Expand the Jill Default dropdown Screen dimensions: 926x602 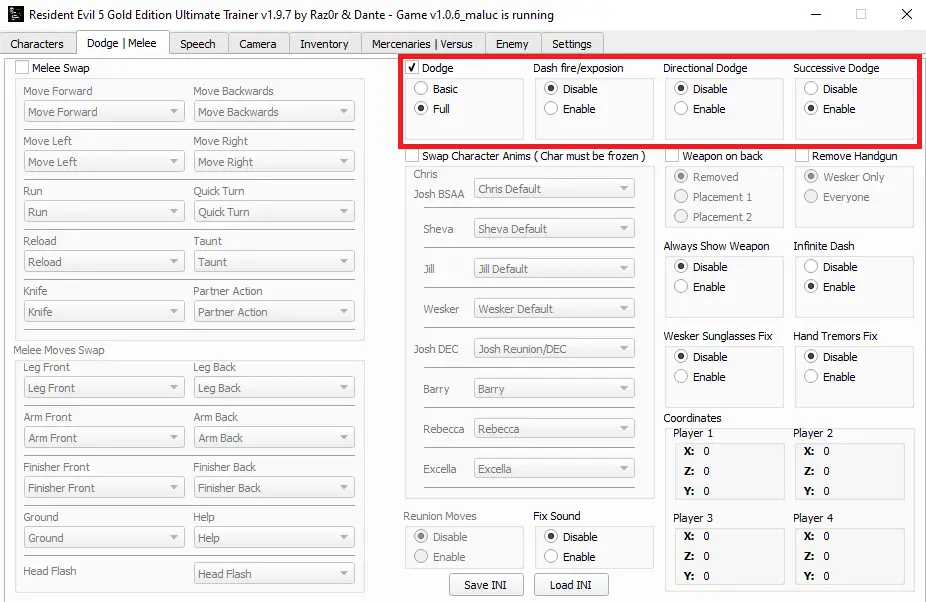point(554,269)
